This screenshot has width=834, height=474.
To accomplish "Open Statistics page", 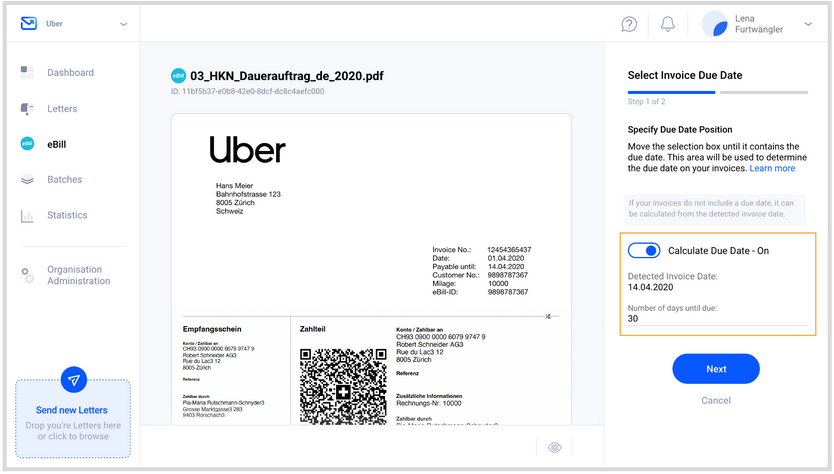I will point(67,215).
